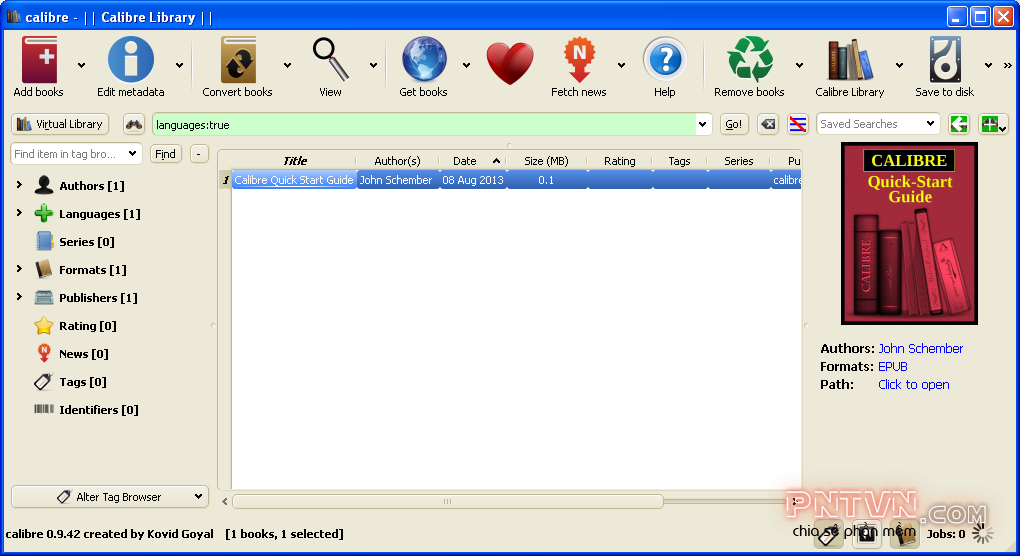This screenshot has height=556, width=1020.
Task: Select Series in the tag browser
Action: coord(87,242)
